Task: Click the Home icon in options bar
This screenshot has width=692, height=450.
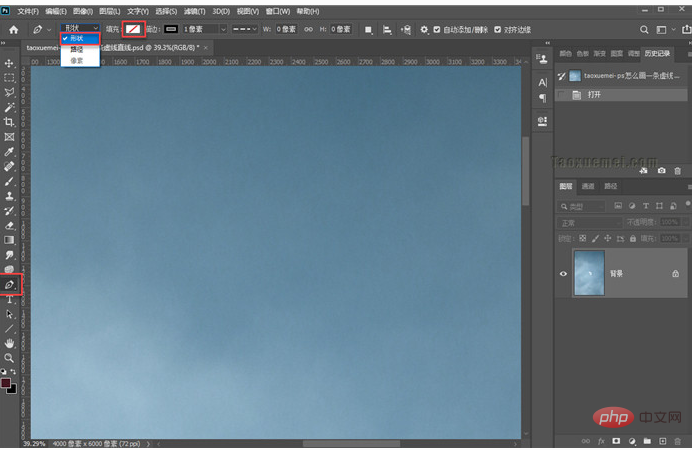Action: 13,30
